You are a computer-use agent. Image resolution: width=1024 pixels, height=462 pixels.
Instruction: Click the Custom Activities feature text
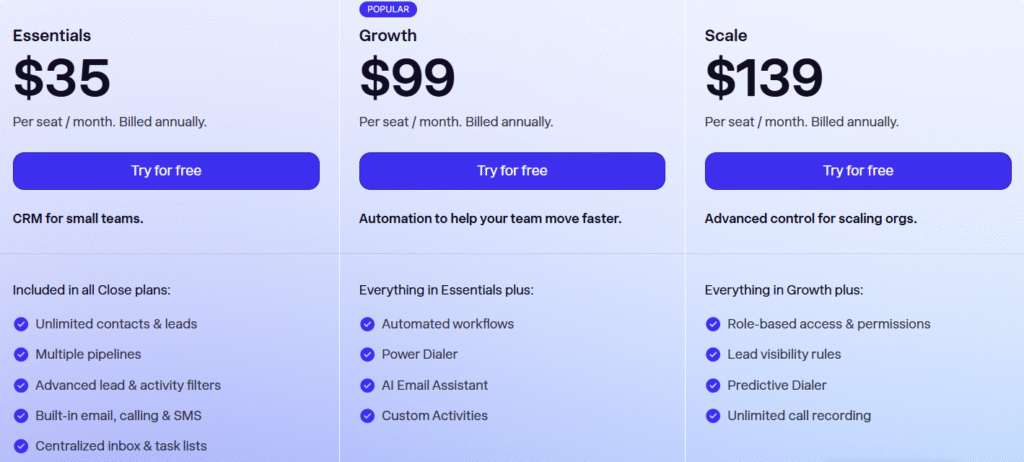pos(434,415)
